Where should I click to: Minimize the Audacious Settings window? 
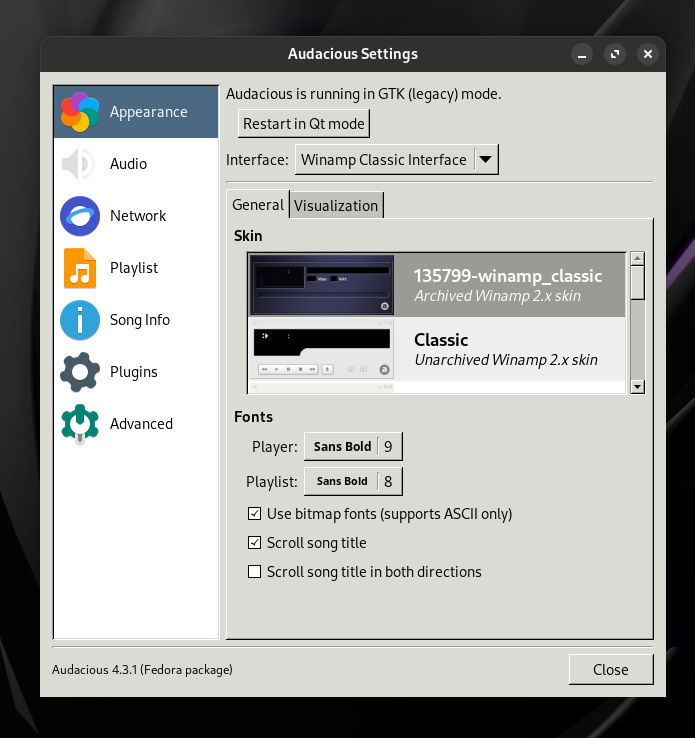[x=582, y=54]
